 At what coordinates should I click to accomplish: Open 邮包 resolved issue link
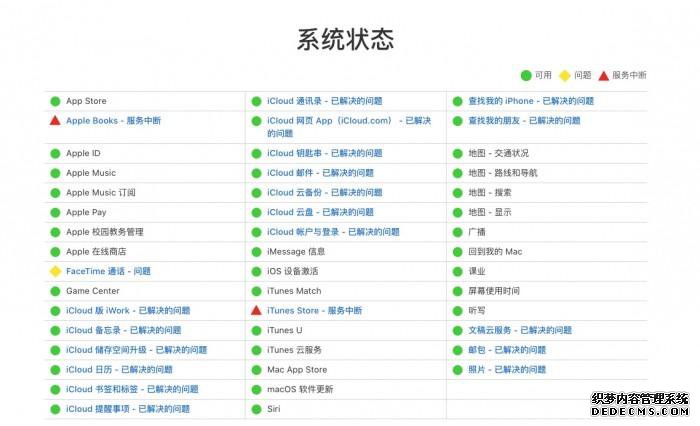click(x=507, y=350)
